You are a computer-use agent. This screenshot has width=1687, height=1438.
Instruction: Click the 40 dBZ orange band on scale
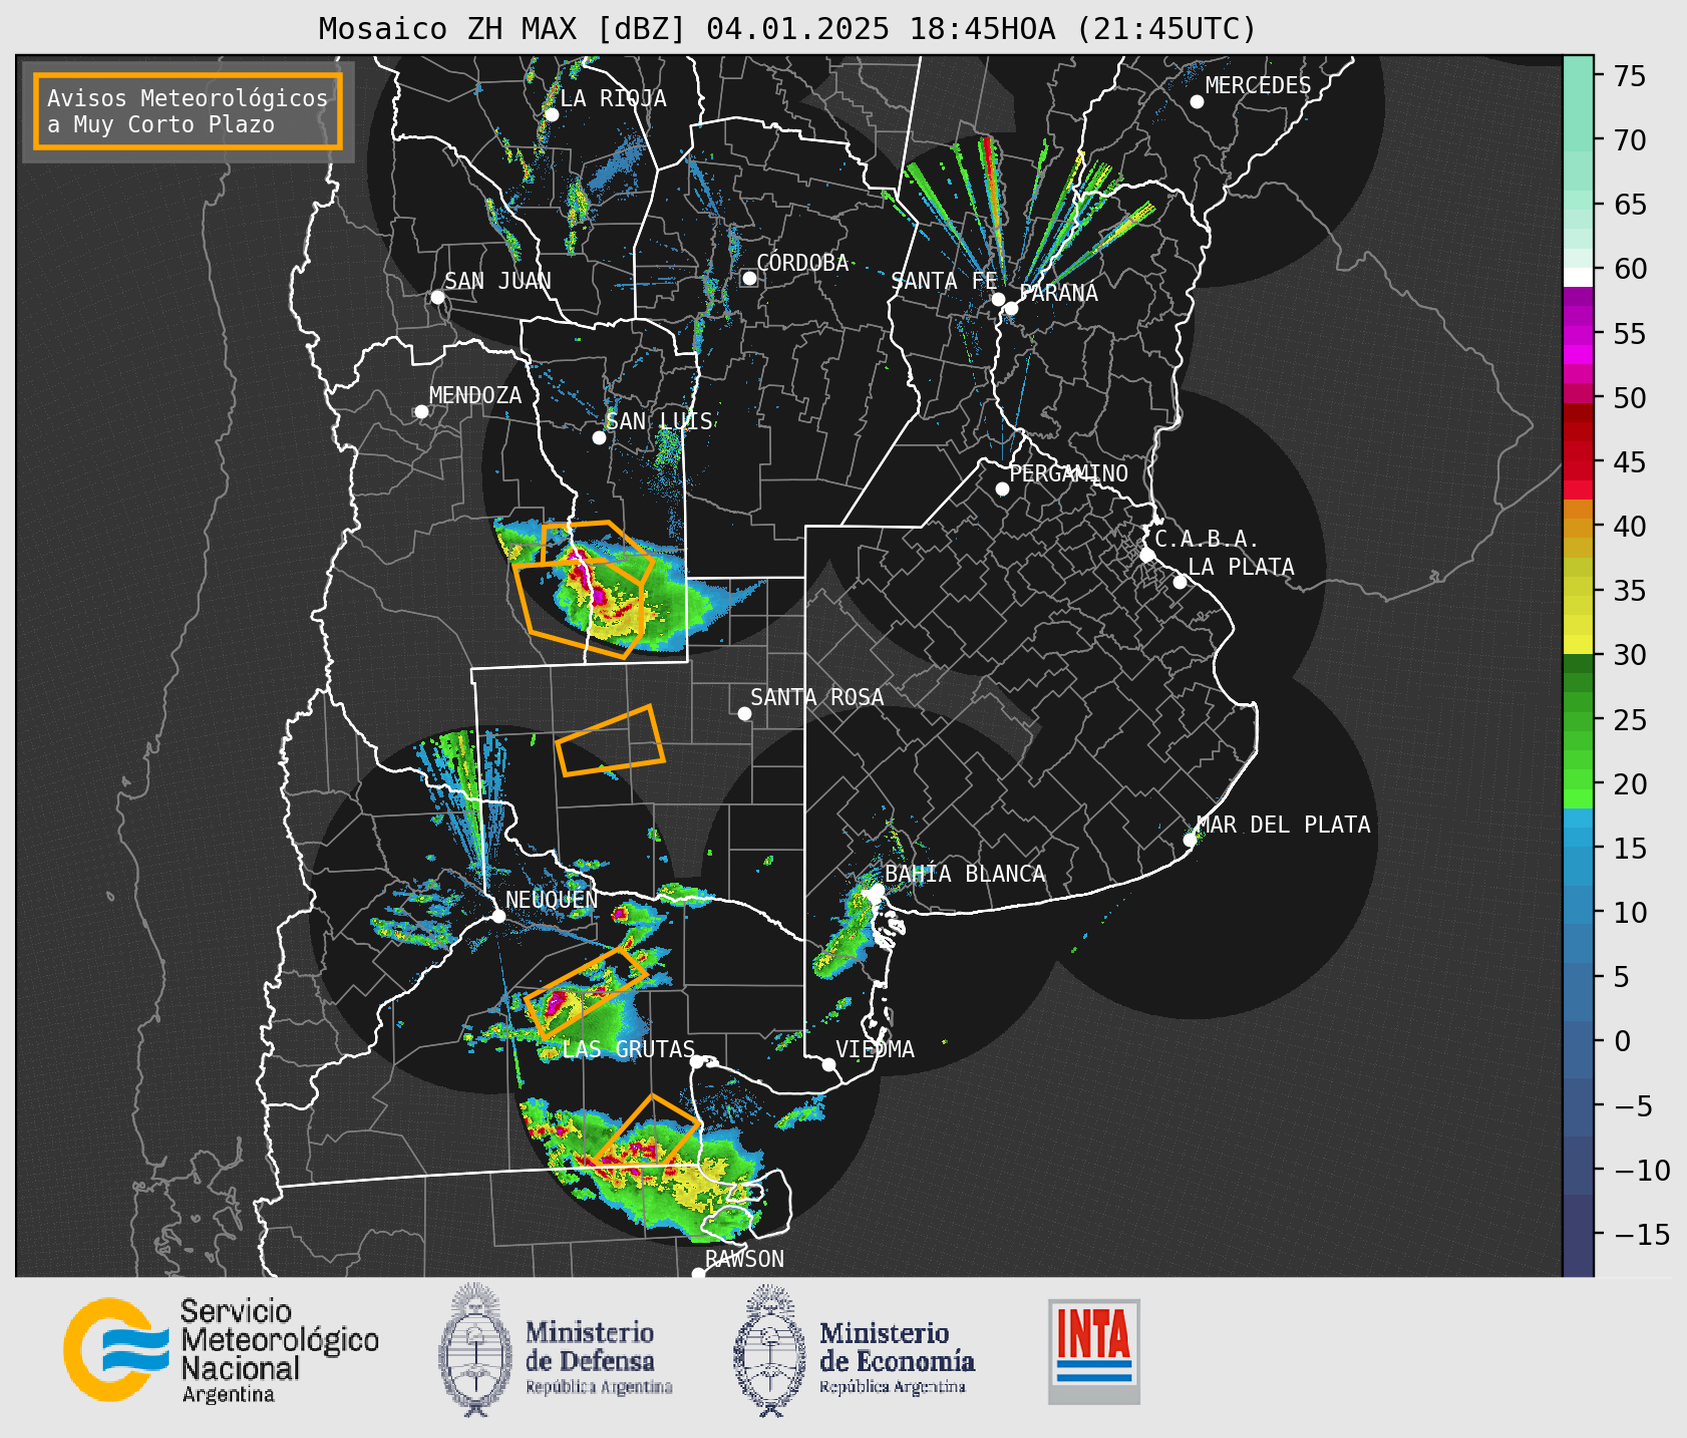1578,526
